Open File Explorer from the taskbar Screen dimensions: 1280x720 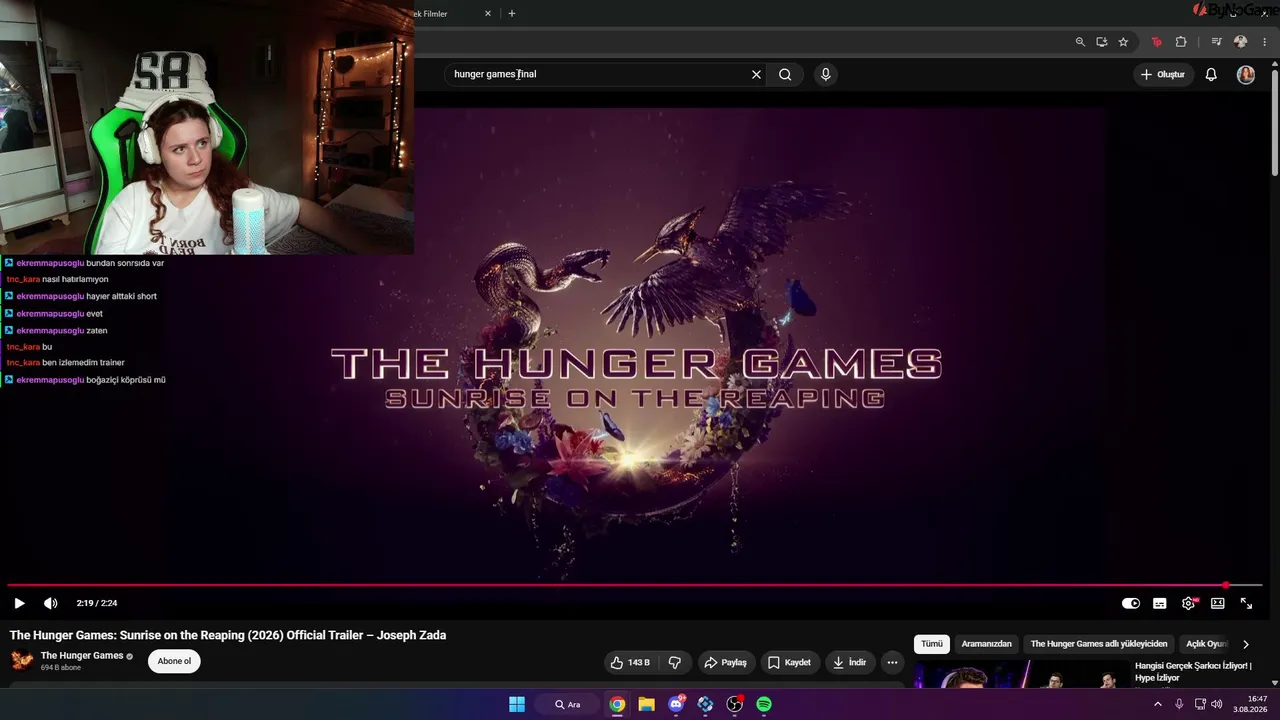[x=647, y=704]
